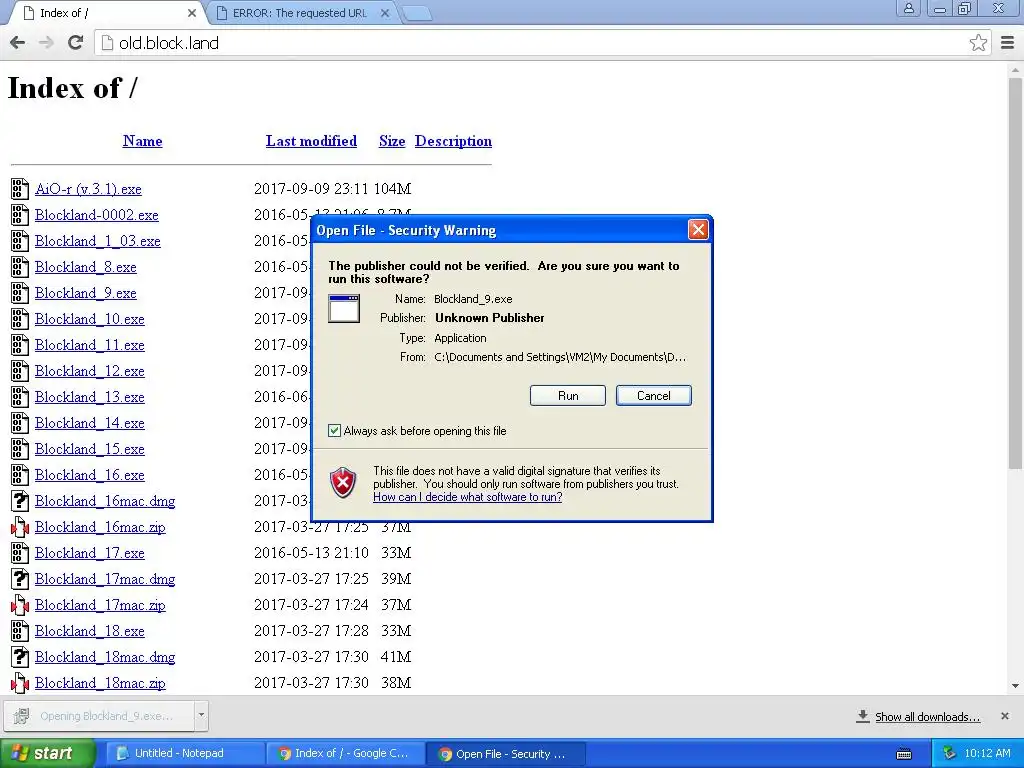Image resolution: width=1024 pixels, height=768 pixels.
Task: Sort by Last modified column header
Action: coord(311,141)
